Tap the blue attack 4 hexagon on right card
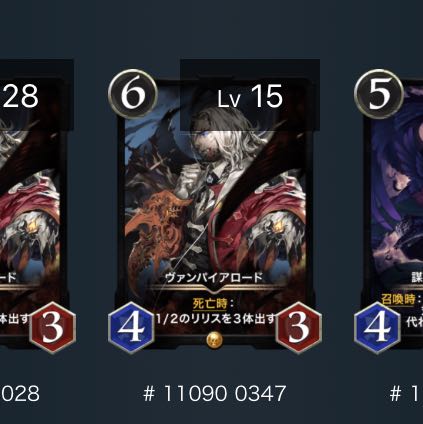Viewport: 423px width, 424px height. (377, 327)
